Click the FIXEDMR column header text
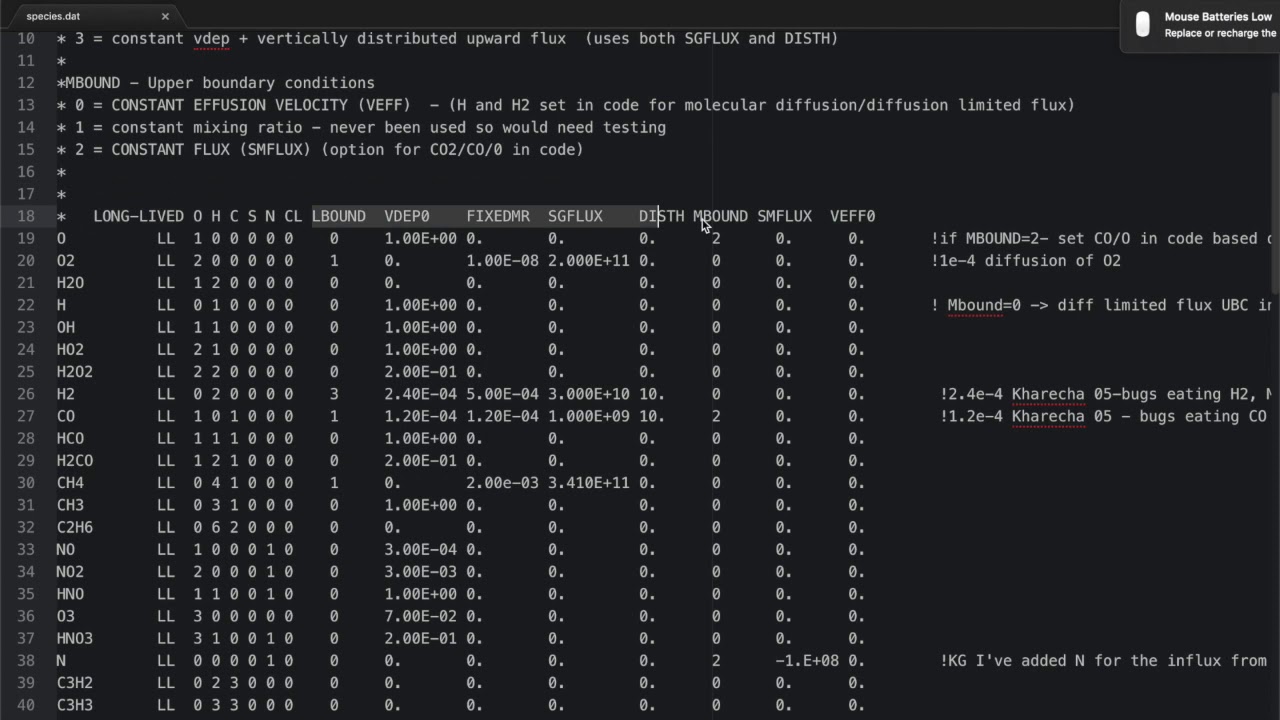Image resolution: width=1280 pixels, height=720 pixels. [498, 216]
